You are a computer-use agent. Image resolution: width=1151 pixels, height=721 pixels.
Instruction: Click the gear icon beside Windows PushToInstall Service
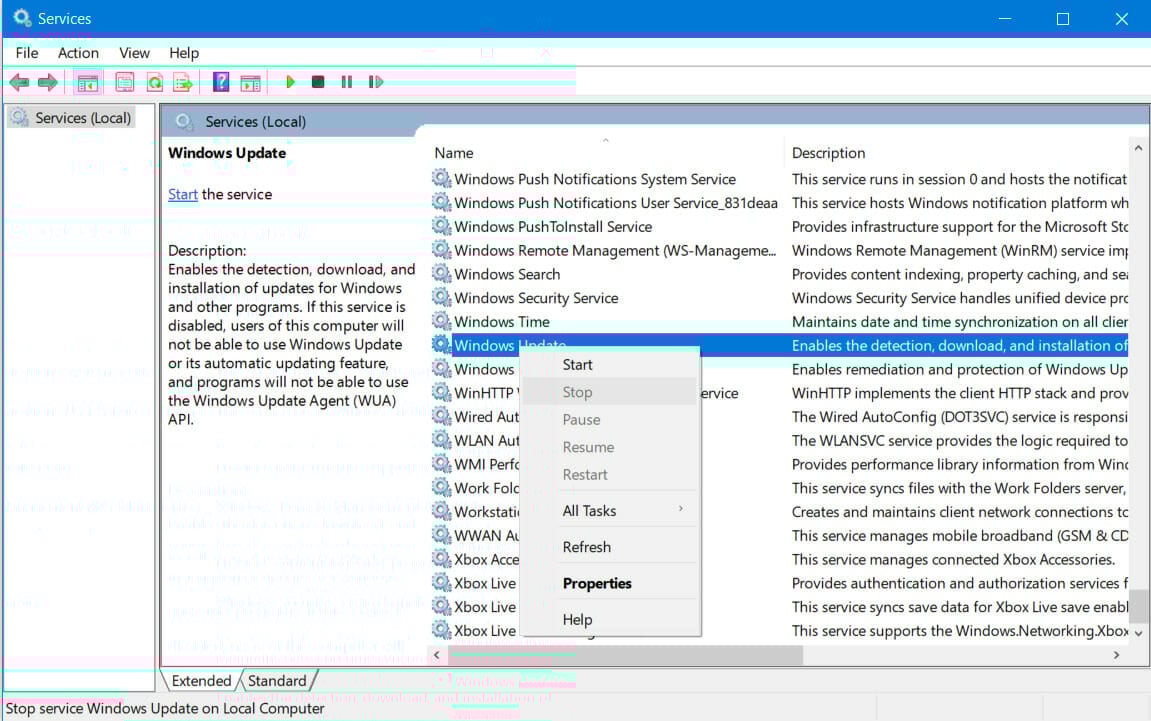441,226
